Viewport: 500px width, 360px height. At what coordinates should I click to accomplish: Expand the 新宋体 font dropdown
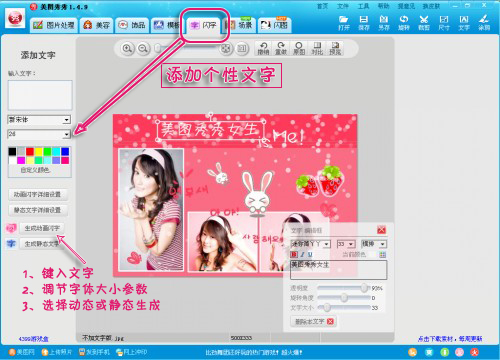pos(67,120)
